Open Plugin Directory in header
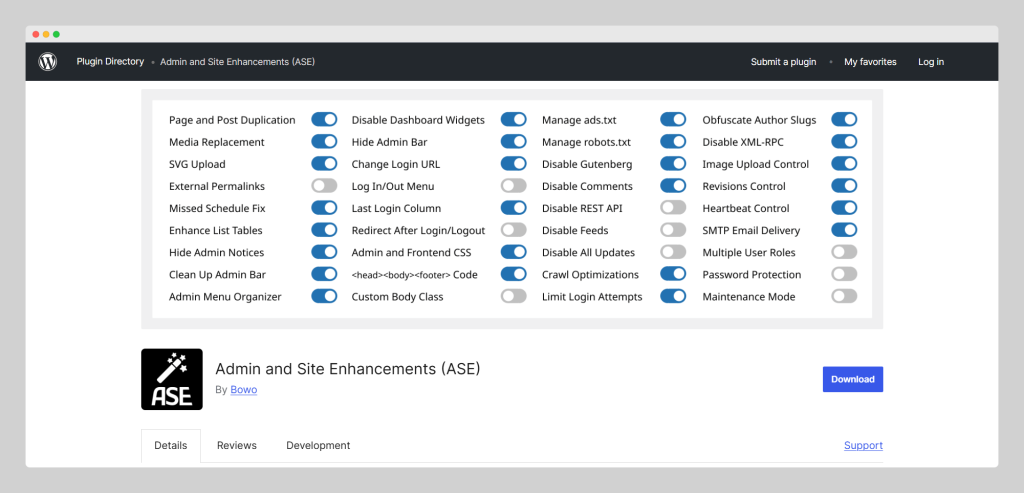The image size is (1024, 493). (x=110, y=61)
